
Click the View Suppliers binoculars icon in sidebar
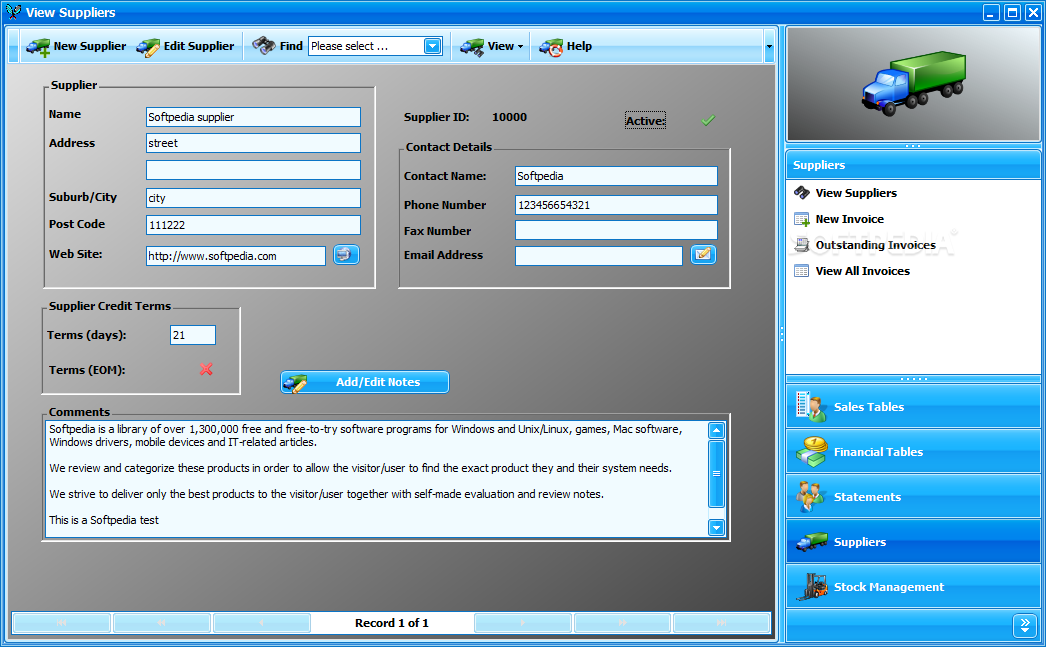(x=801, y=193)
